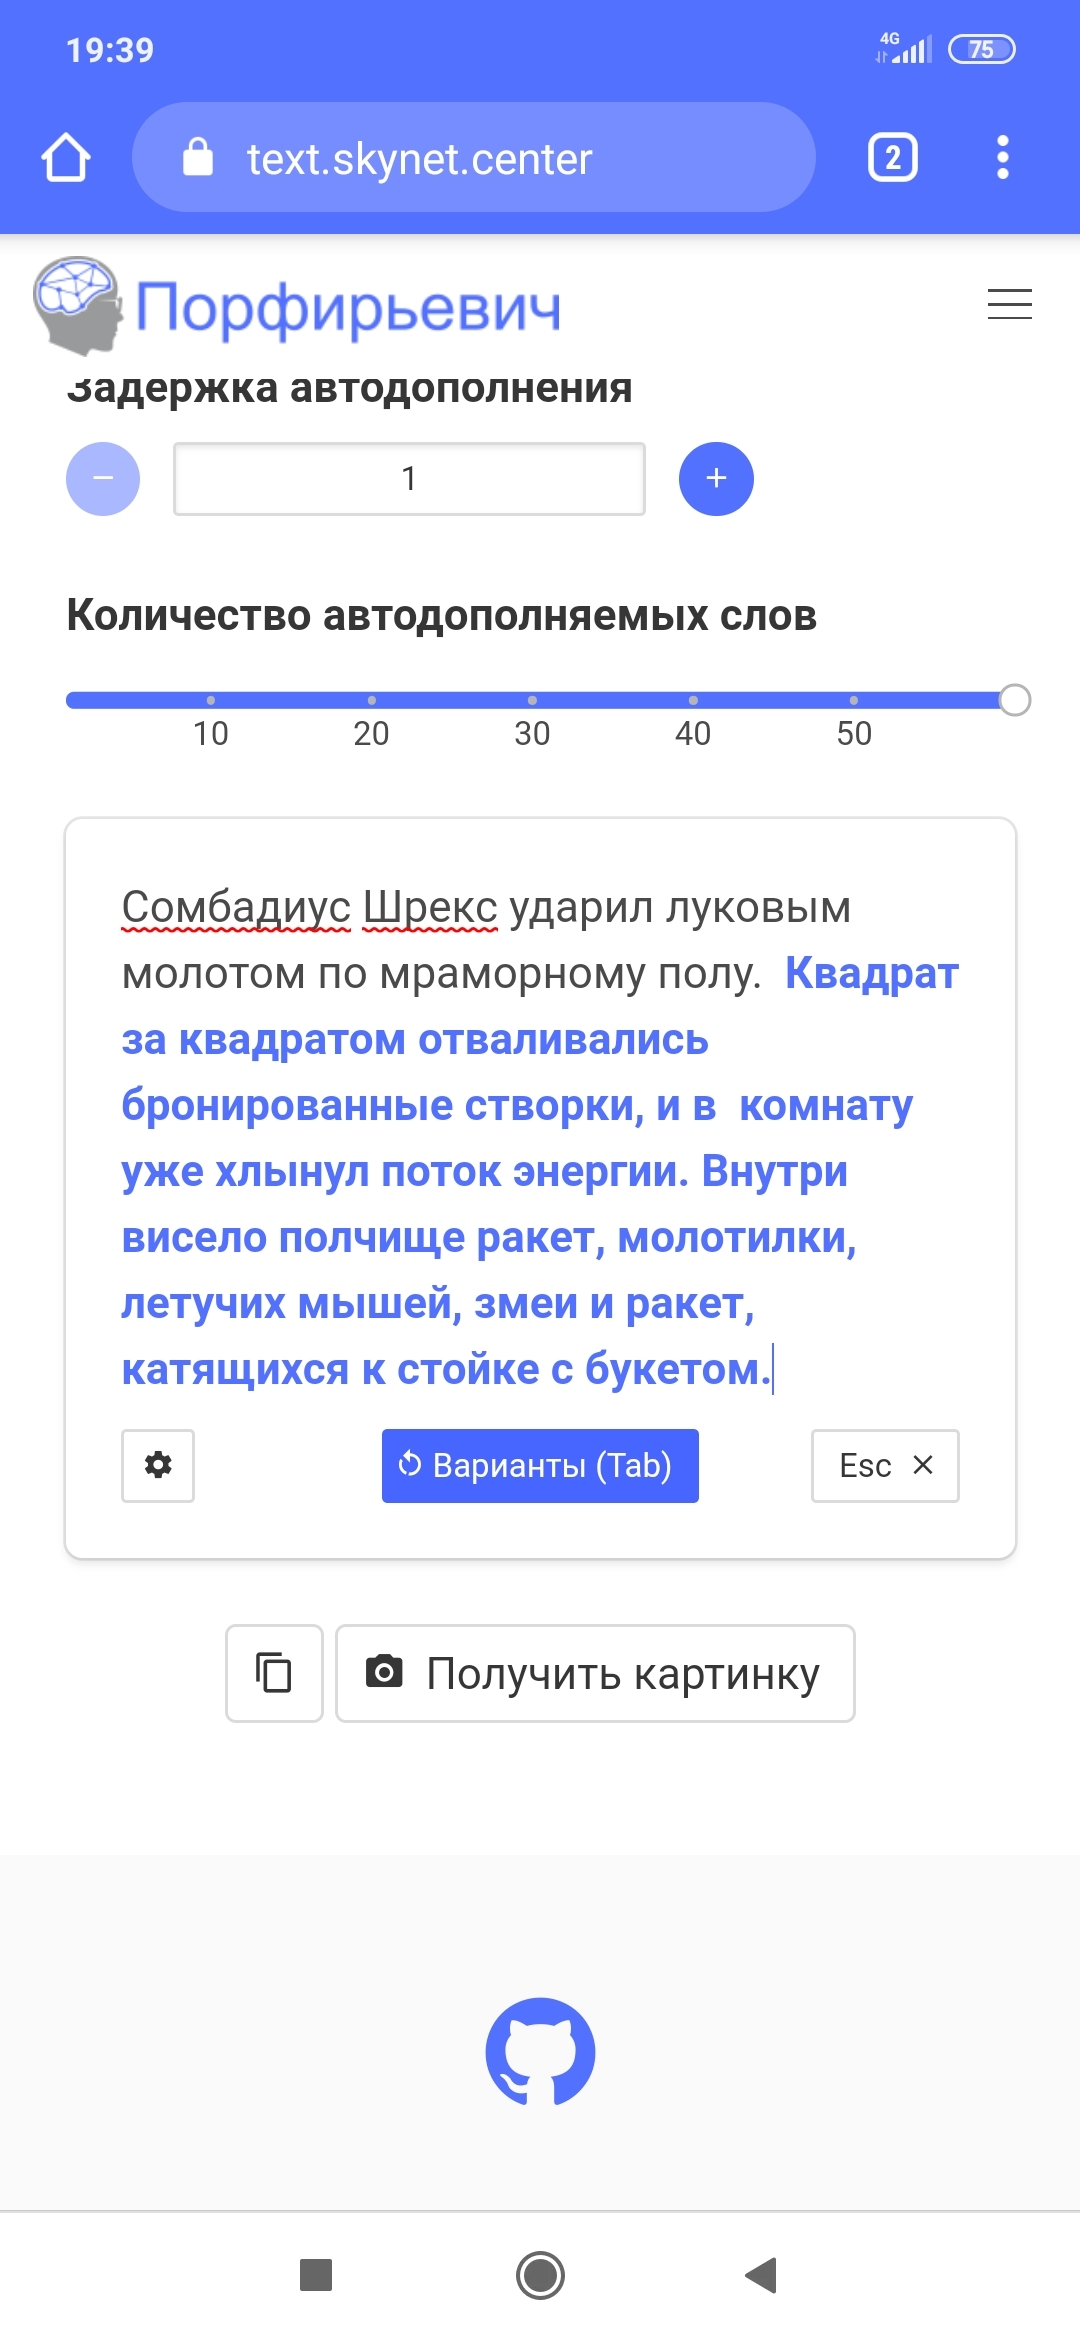The height and width of the screenshot is (2340, 1080).
Task: Click the Порфирьевич brain logo
Action: coord(78,305)
